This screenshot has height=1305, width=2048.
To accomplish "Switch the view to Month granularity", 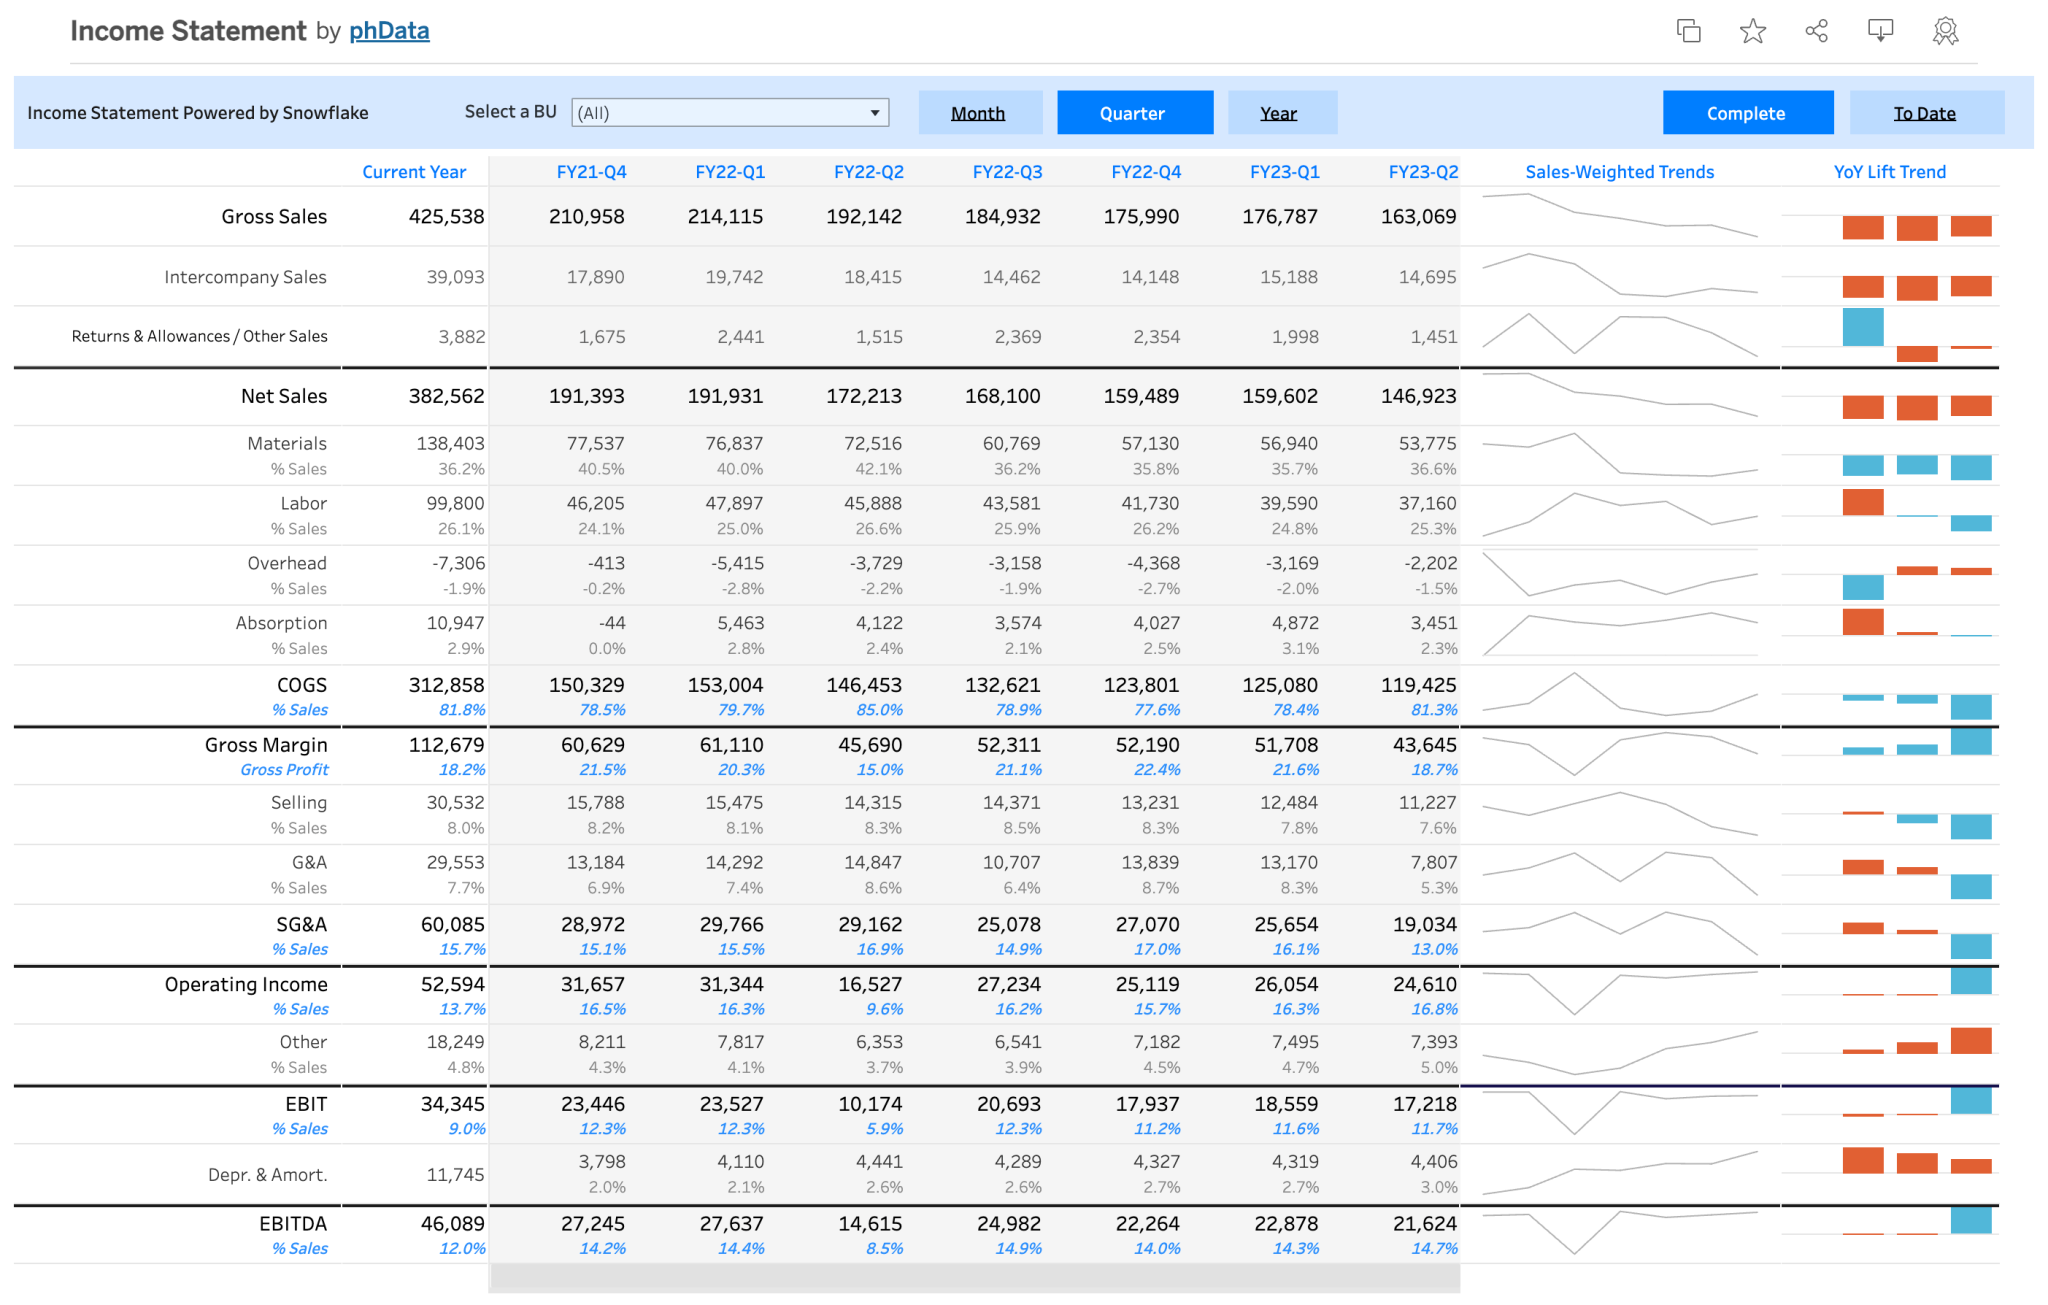I will [979, 112].
